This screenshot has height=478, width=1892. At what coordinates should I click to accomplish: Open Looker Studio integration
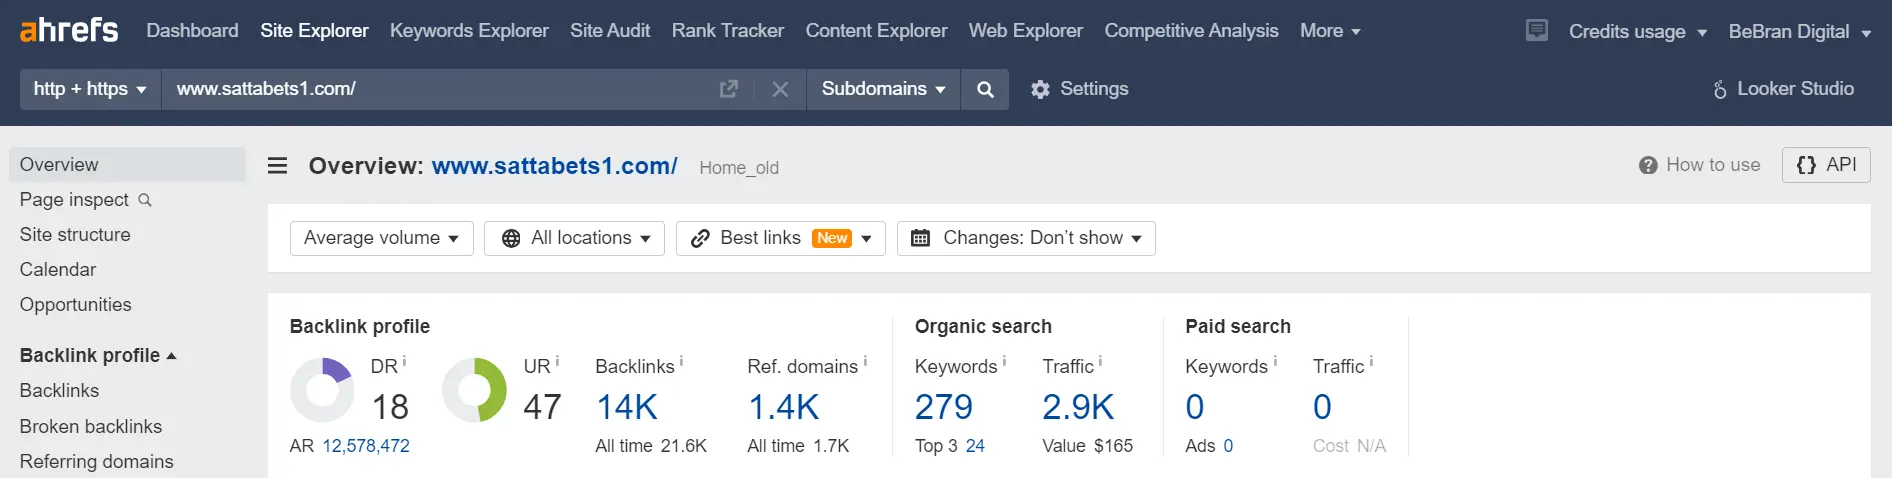point(1783,89)
